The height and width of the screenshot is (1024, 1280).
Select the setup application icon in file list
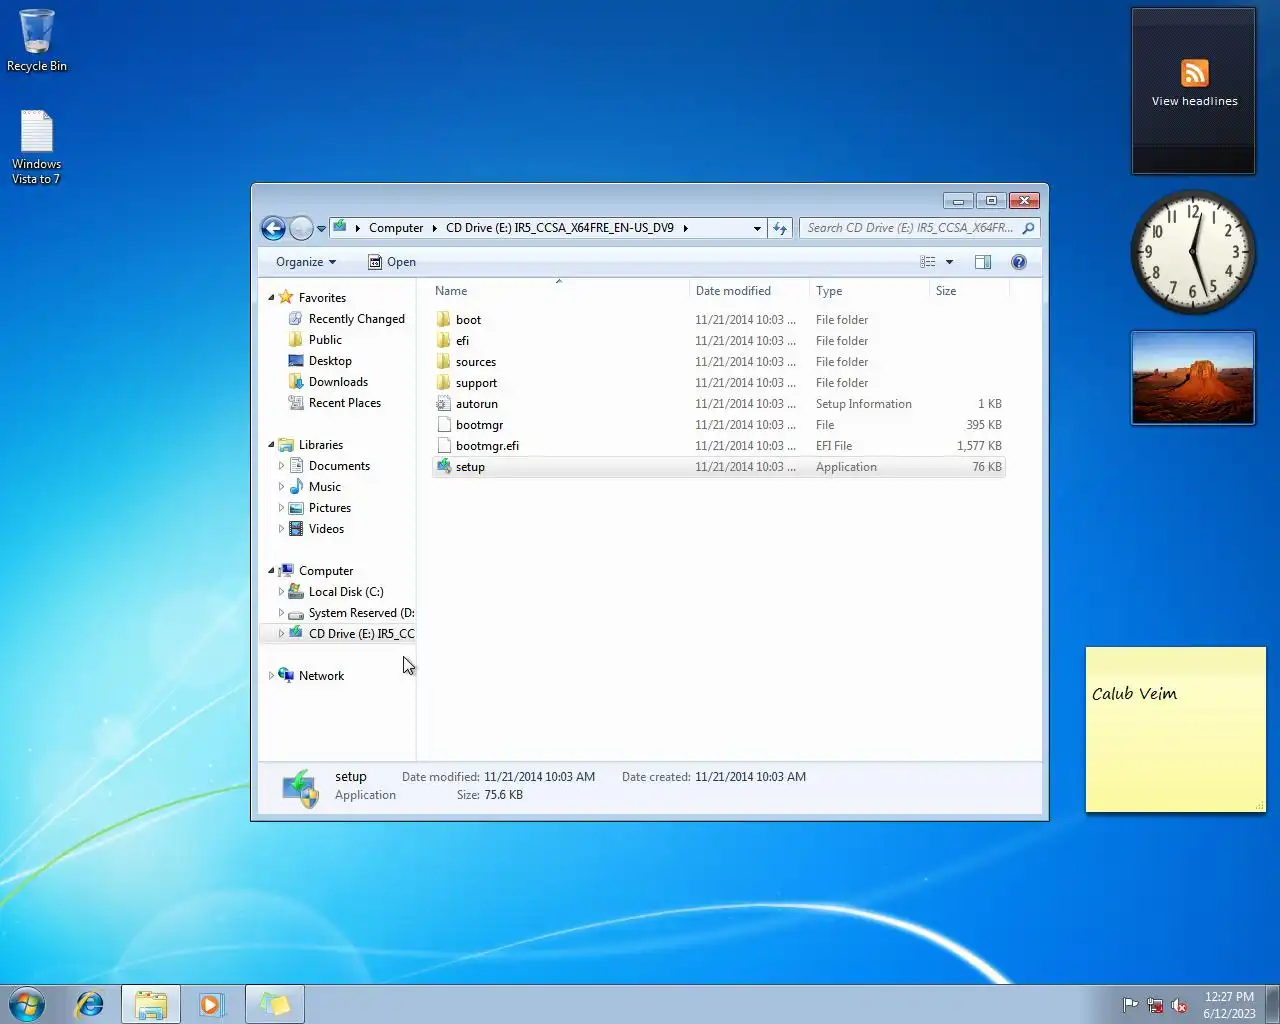[x=444, y=467]
